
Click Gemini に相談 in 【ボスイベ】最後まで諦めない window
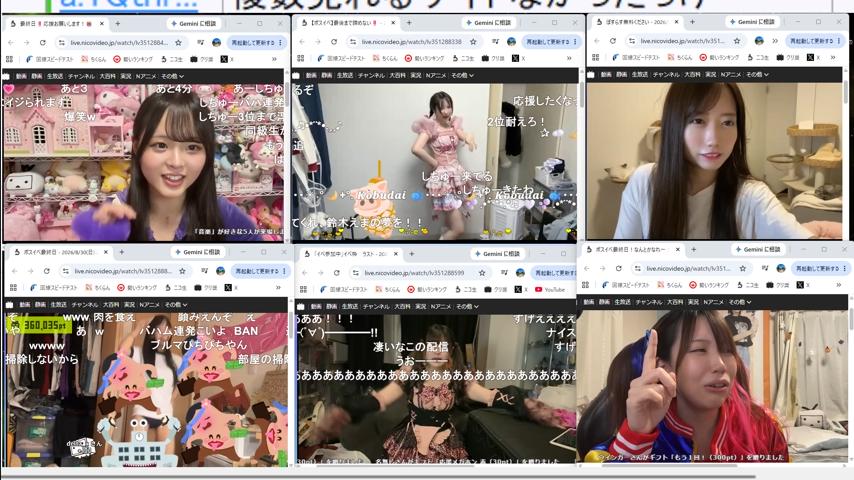488,23
